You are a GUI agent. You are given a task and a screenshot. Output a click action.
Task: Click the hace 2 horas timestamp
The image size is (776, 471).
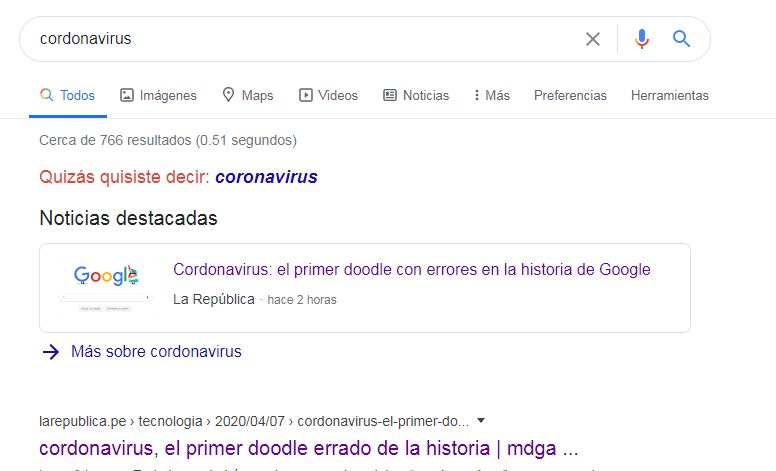tap(302, 300)
